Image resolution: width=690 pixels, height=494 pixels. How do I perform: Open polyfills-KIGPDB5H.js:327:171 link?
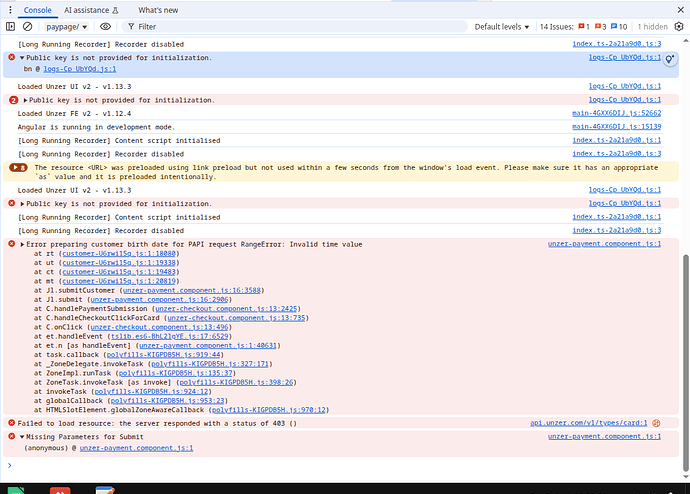210,364
